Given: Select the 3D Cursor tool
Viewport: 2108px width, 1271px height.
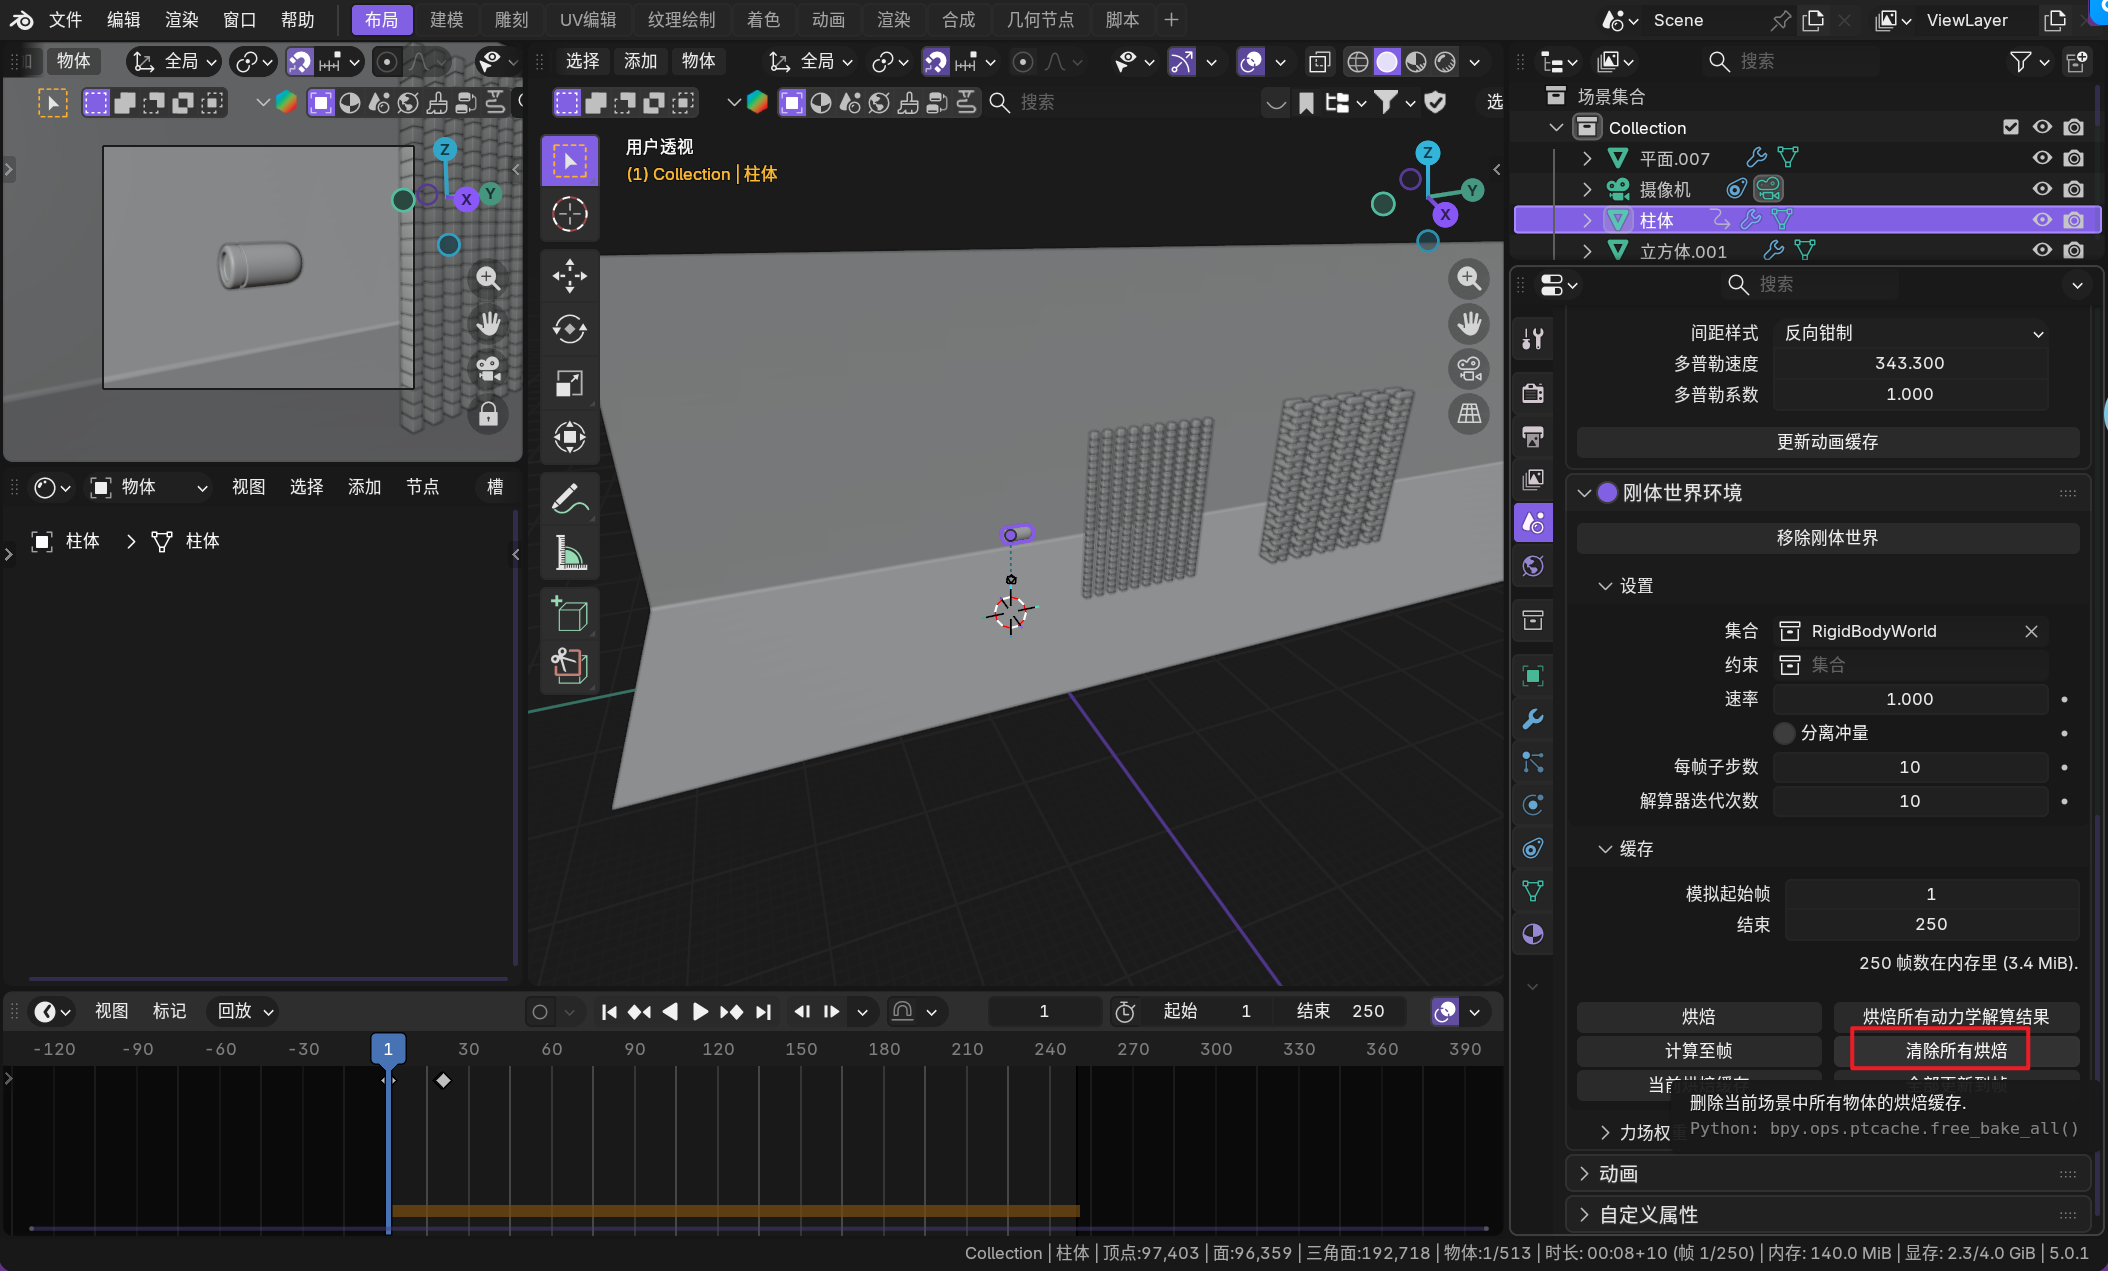Looking at the screenshot, I should click(570, 214).
